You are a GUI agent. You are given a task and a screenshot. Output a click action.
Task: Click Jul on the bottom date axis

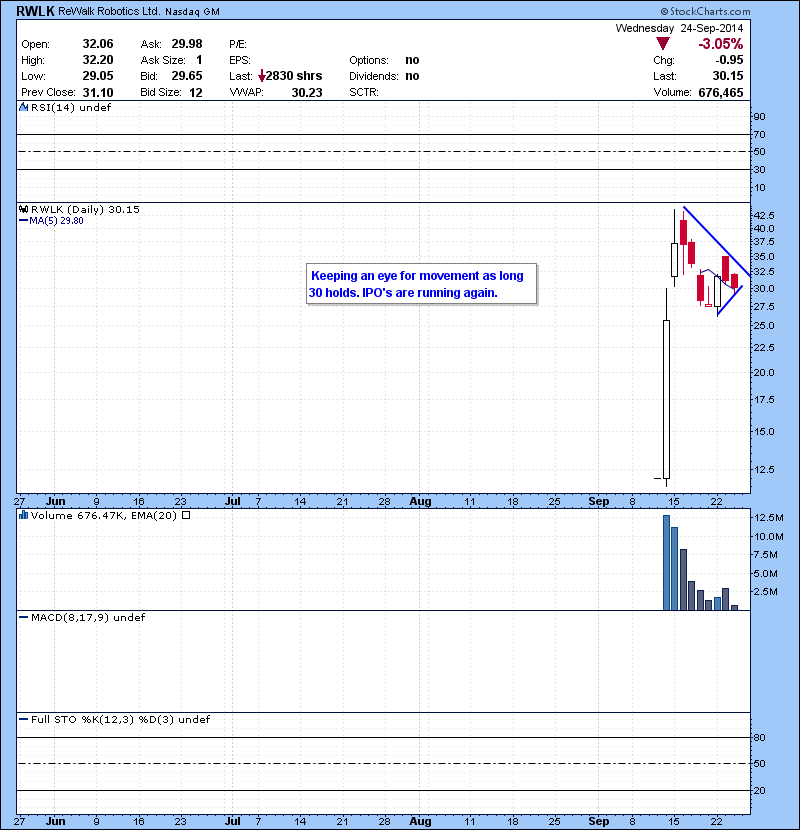click(x=233, y=821)
